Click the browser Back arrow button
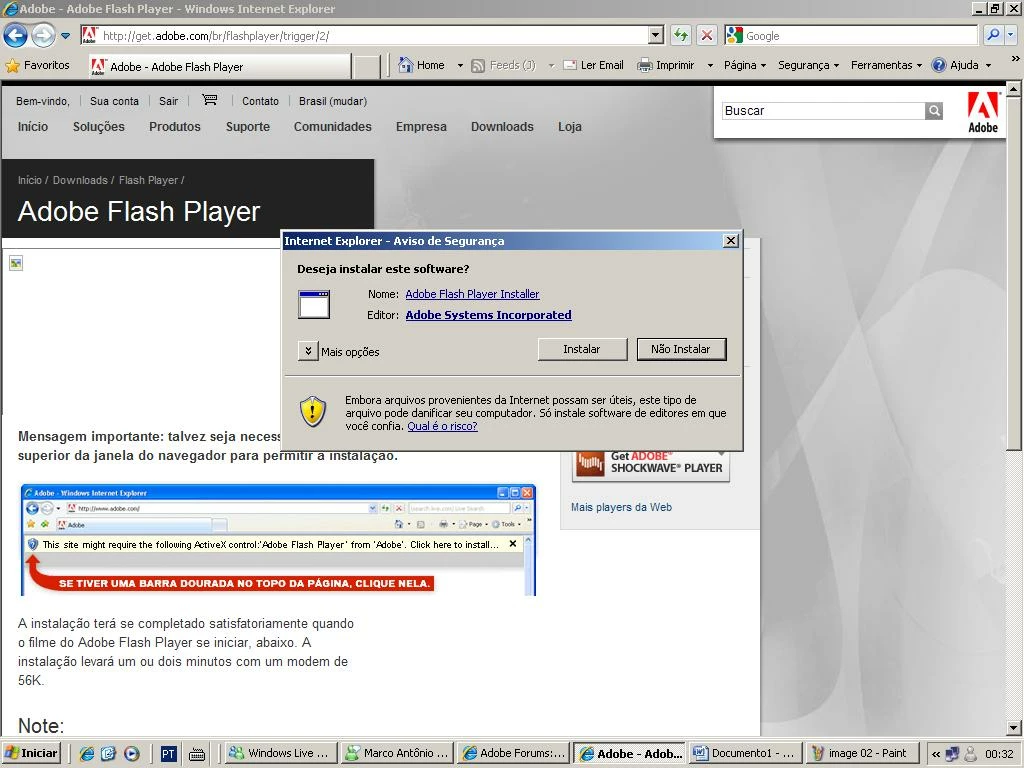 16,35
